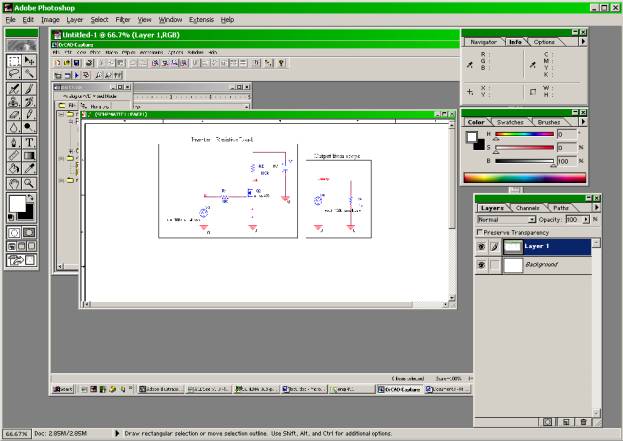Select the Magic Wand tool
623x441 pixels.
click(x=29, y=73)
